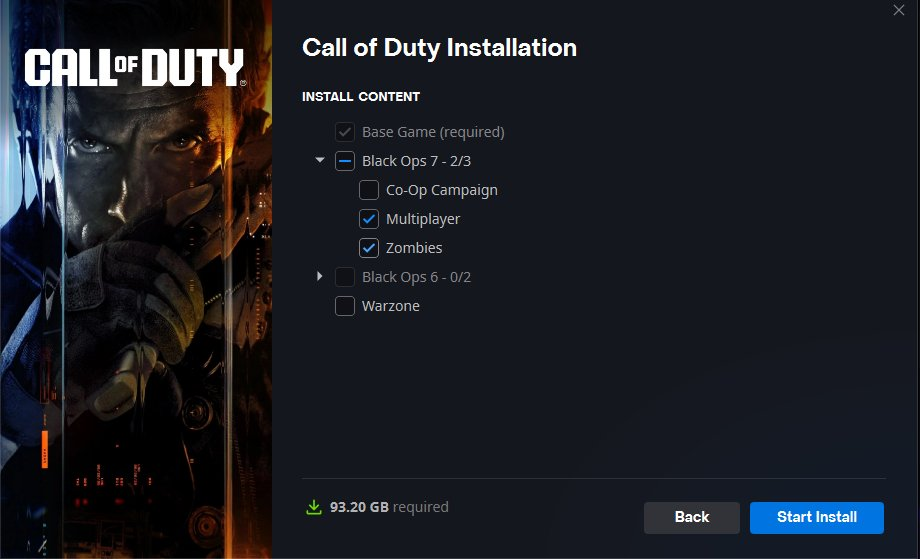Check the Black Ops 6 checkbox
920x559 pixels.
click(344, 277)
